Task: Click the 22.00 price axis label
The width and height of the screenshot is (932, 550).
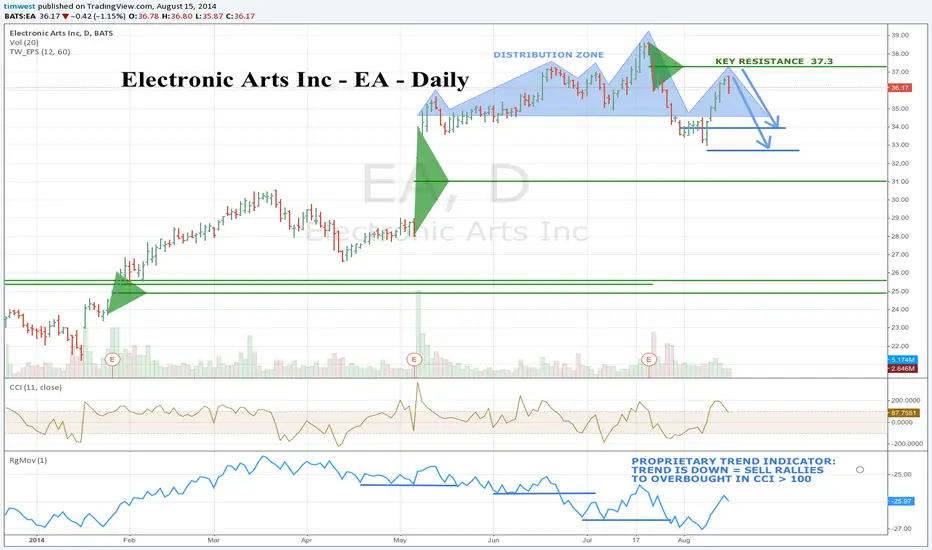Action: pyautogui.click(x=900, y=346)
